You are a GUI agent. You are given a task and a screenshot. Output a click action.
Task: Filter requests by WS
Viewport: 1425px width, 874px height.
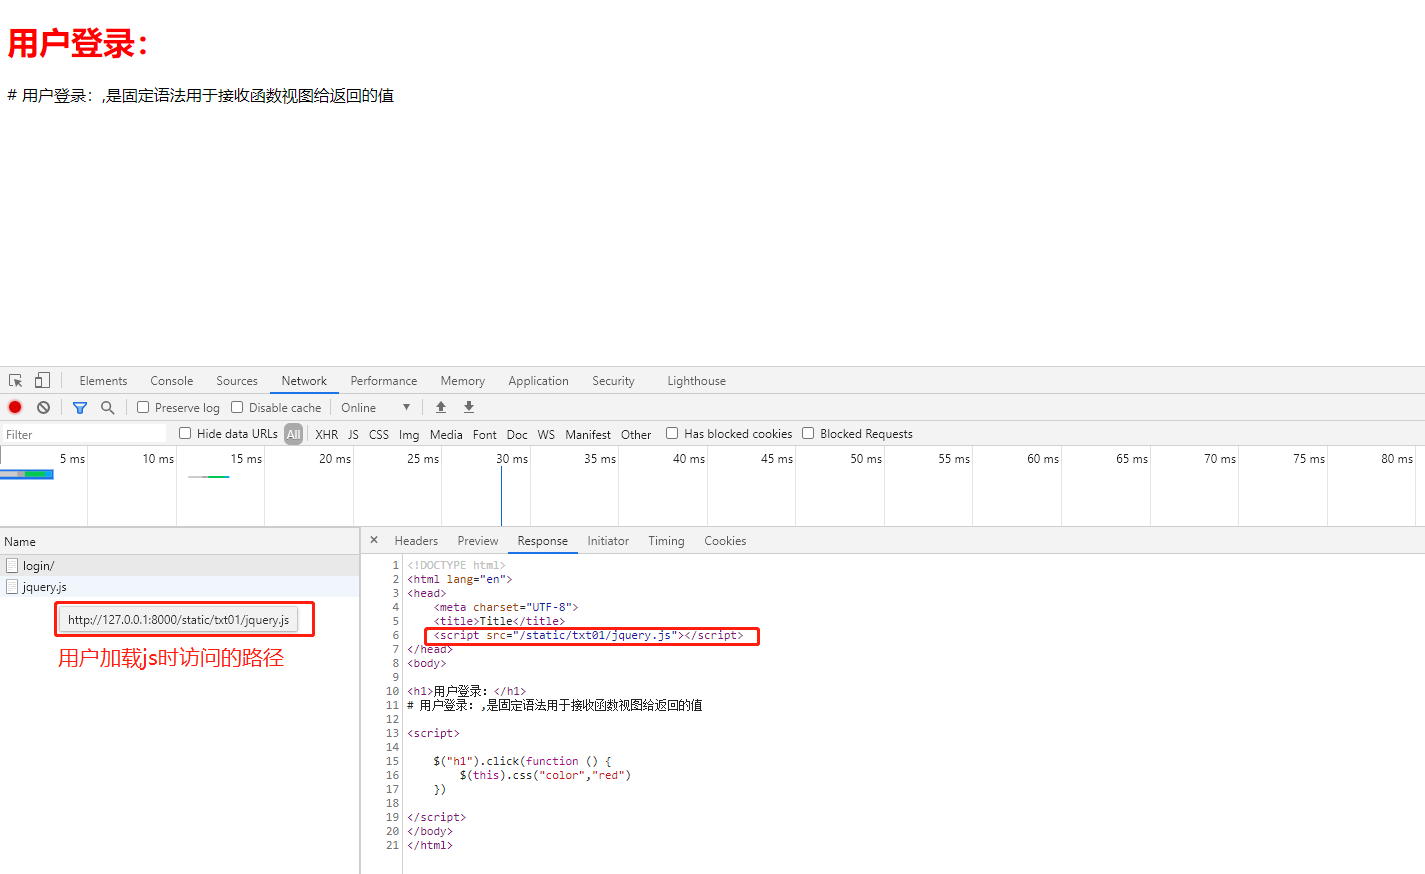pos(546,434)
